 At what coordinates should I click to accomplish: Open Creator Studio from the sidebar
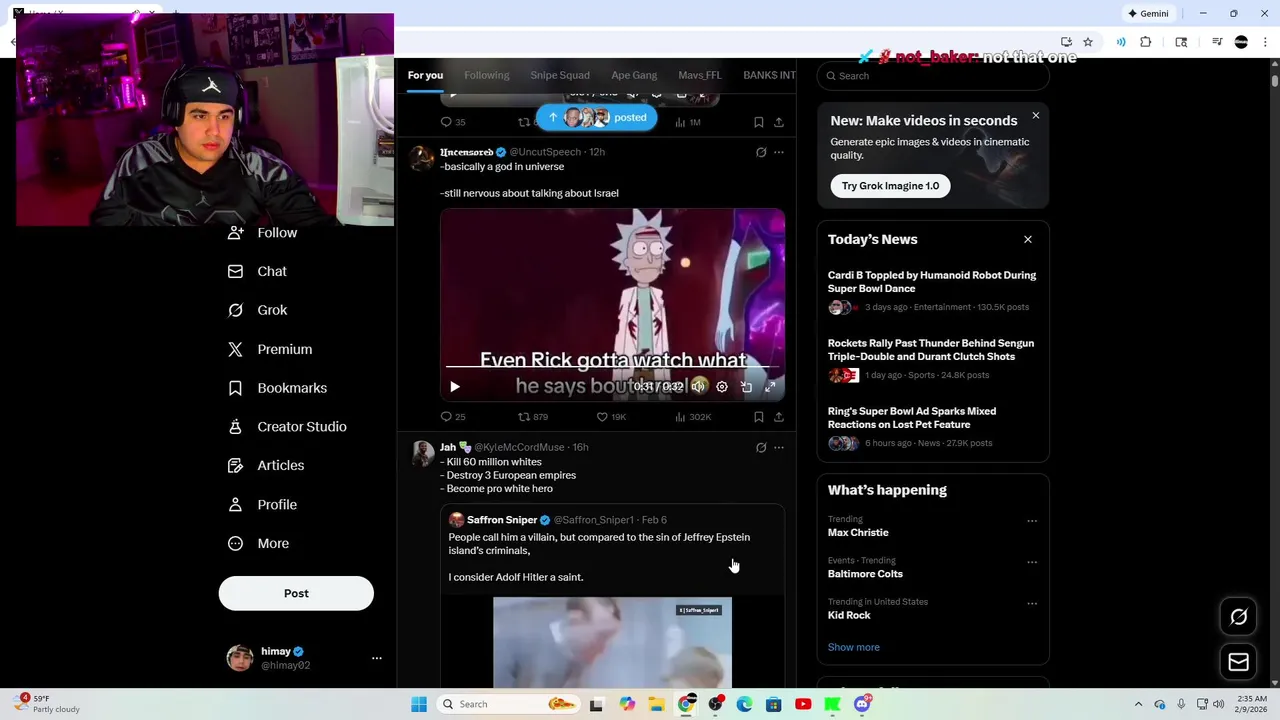[287, 427]
